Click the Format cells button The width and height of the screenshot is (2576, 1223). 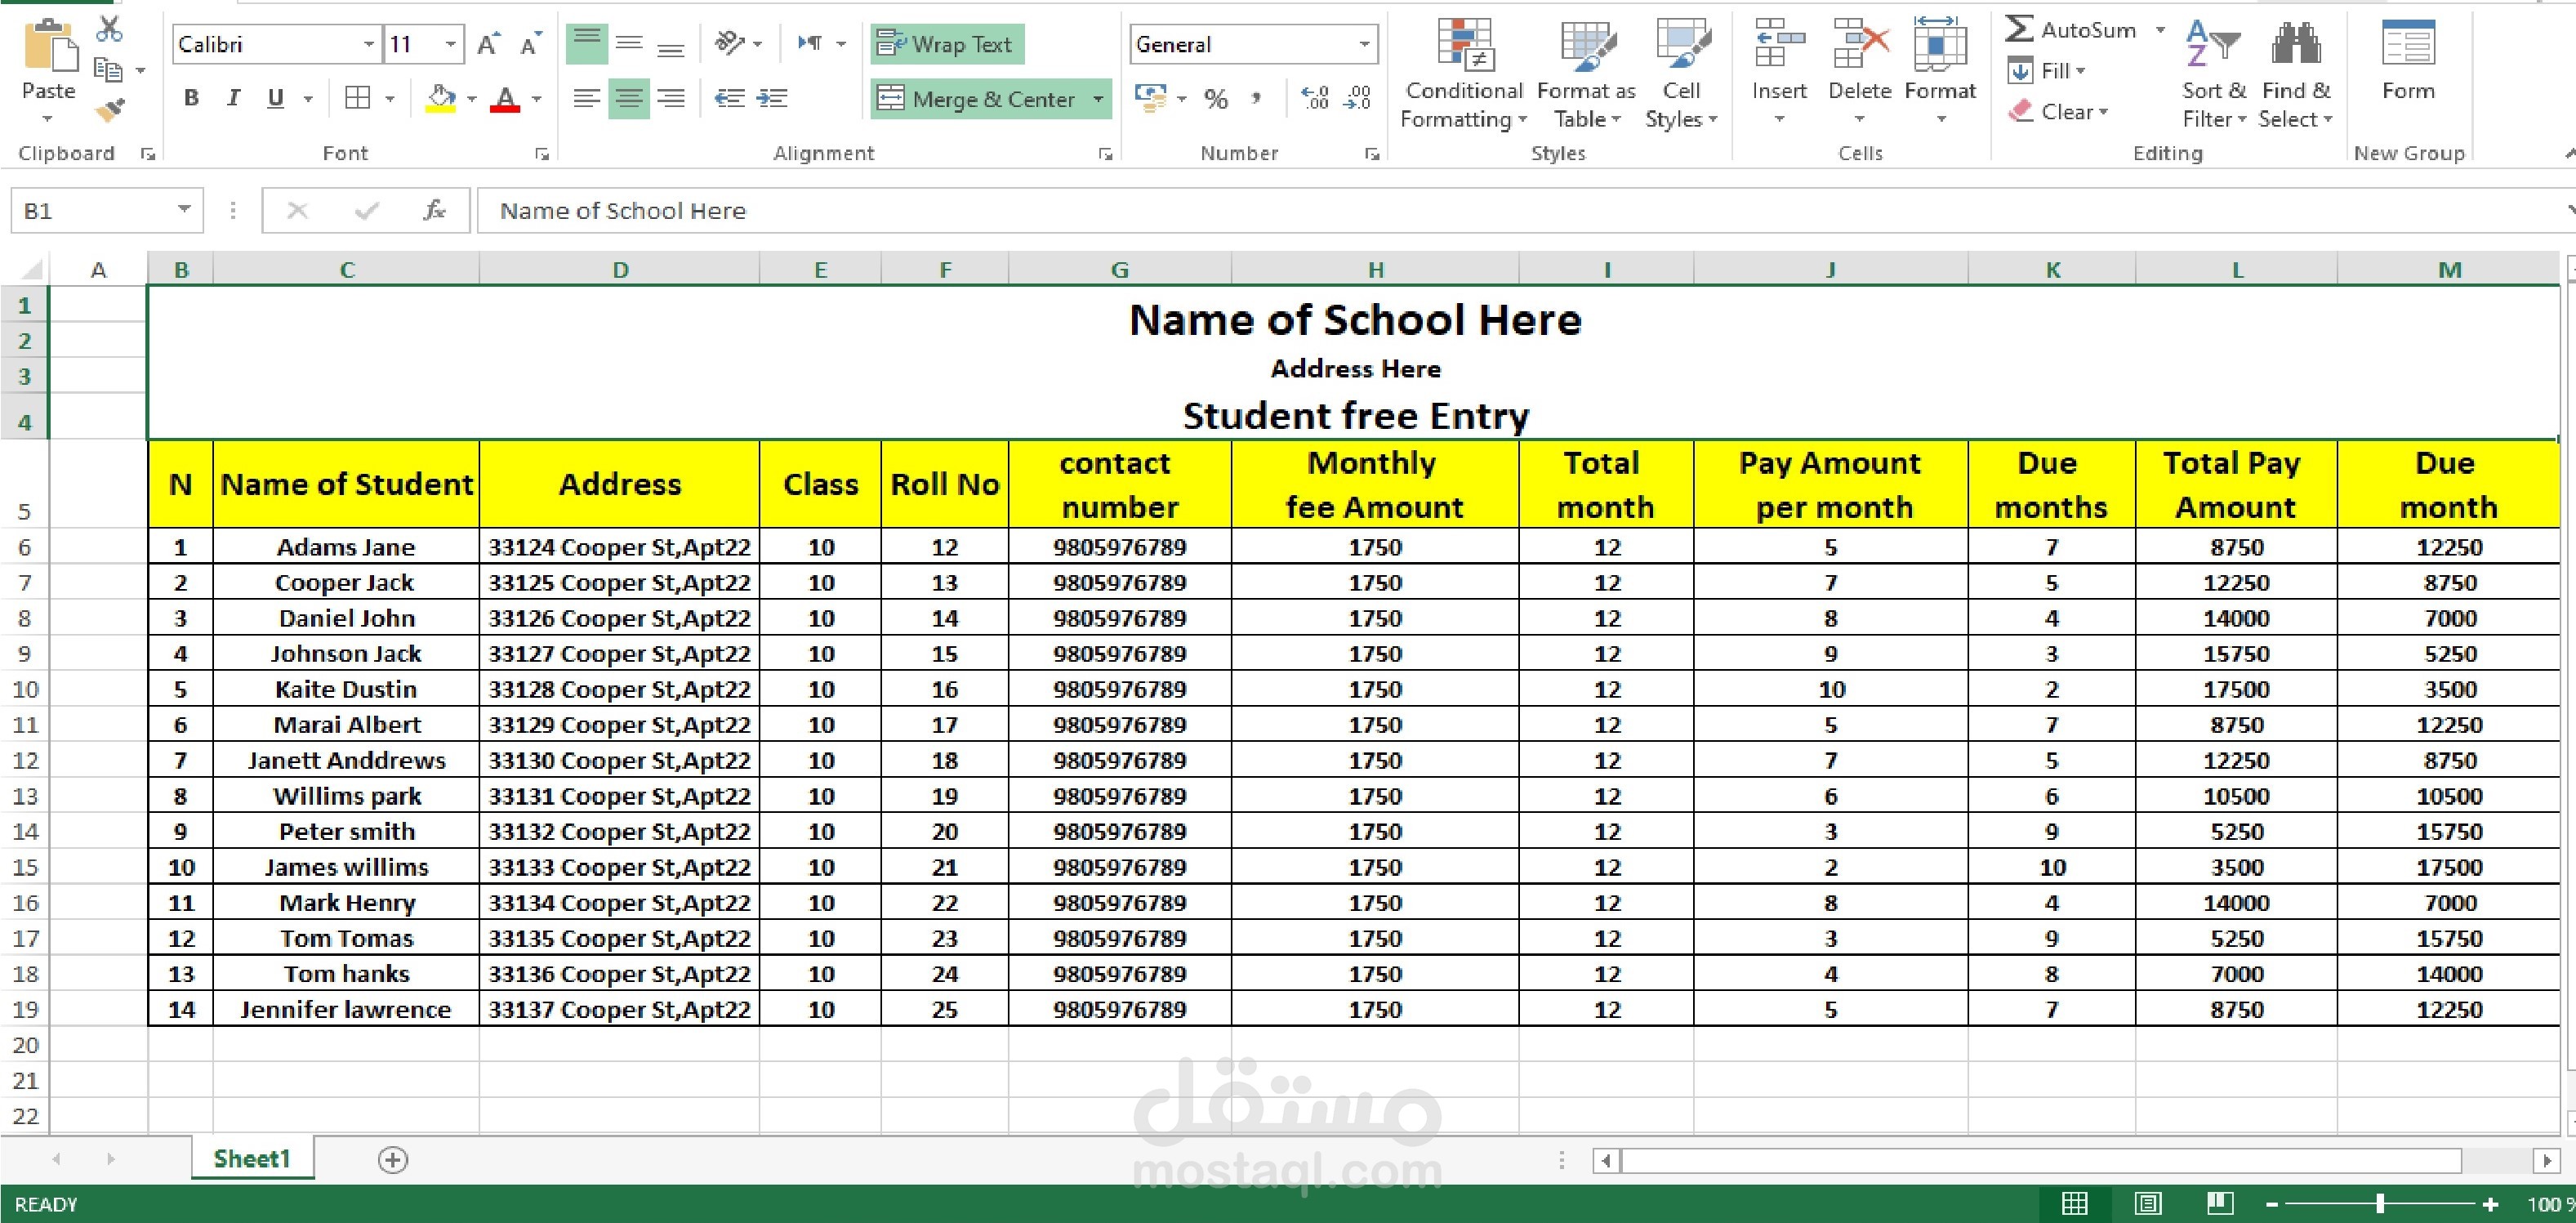[x=1940, y=70]
